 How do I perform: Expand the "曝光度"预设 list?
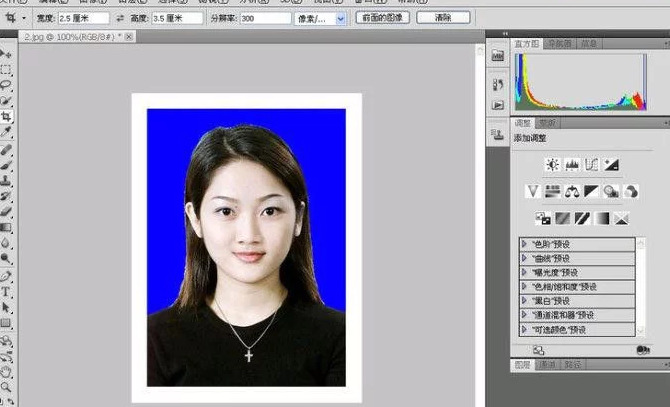[524, 272]
